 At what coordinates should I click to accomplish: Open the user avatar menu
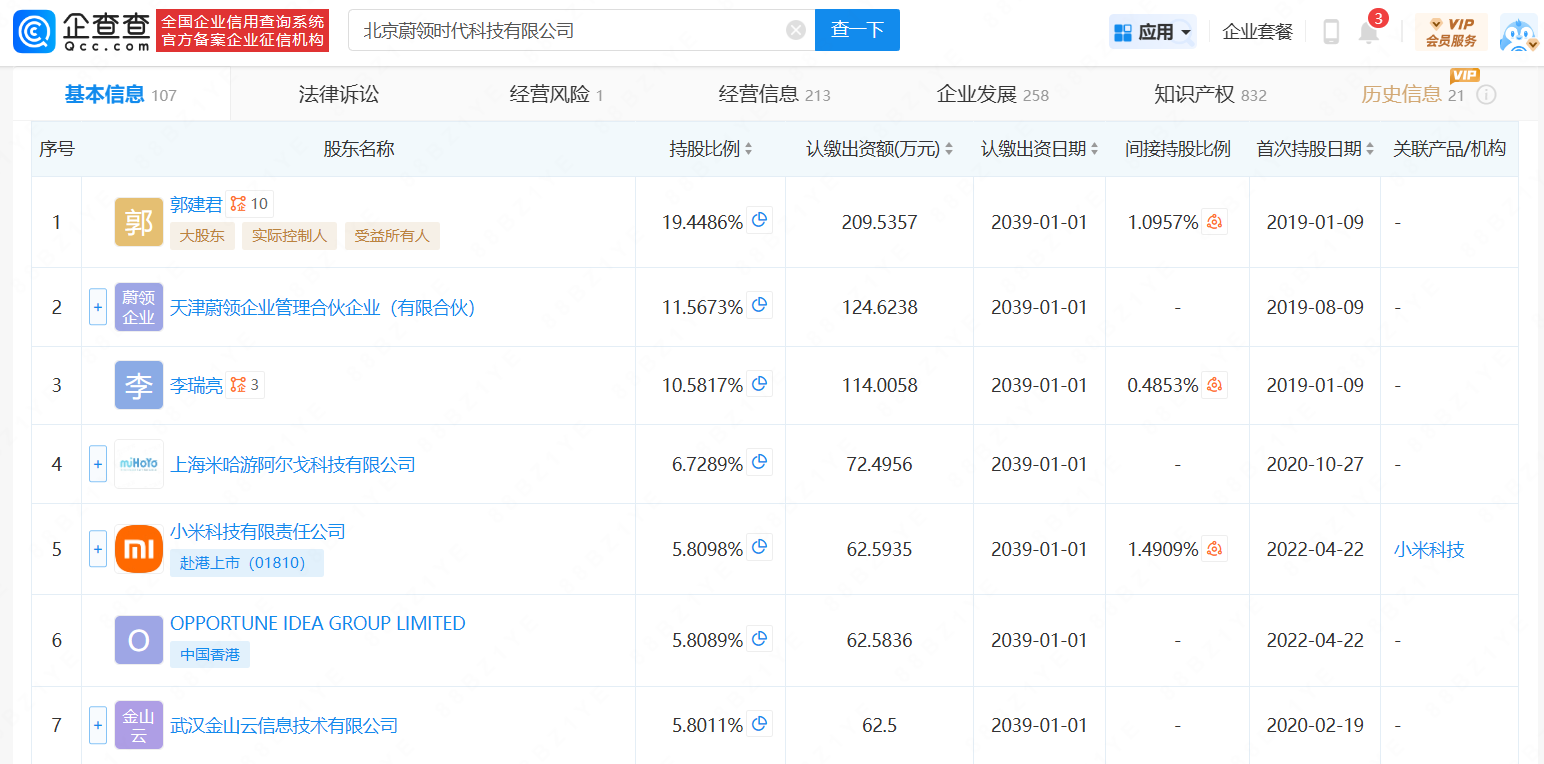[1519, 32]
